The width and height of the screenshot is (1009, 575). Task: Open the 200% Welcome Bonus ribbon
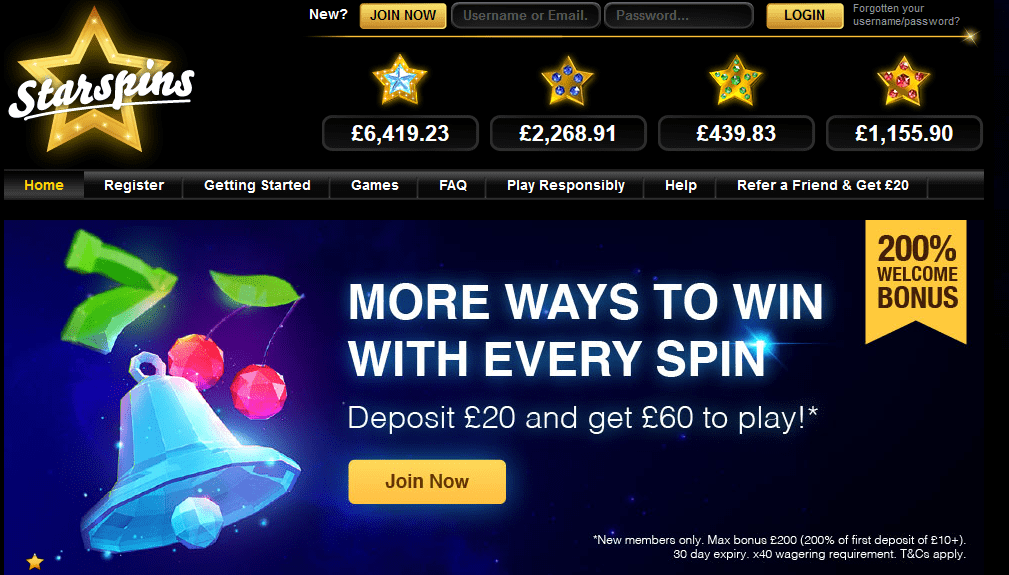[916, 280]
